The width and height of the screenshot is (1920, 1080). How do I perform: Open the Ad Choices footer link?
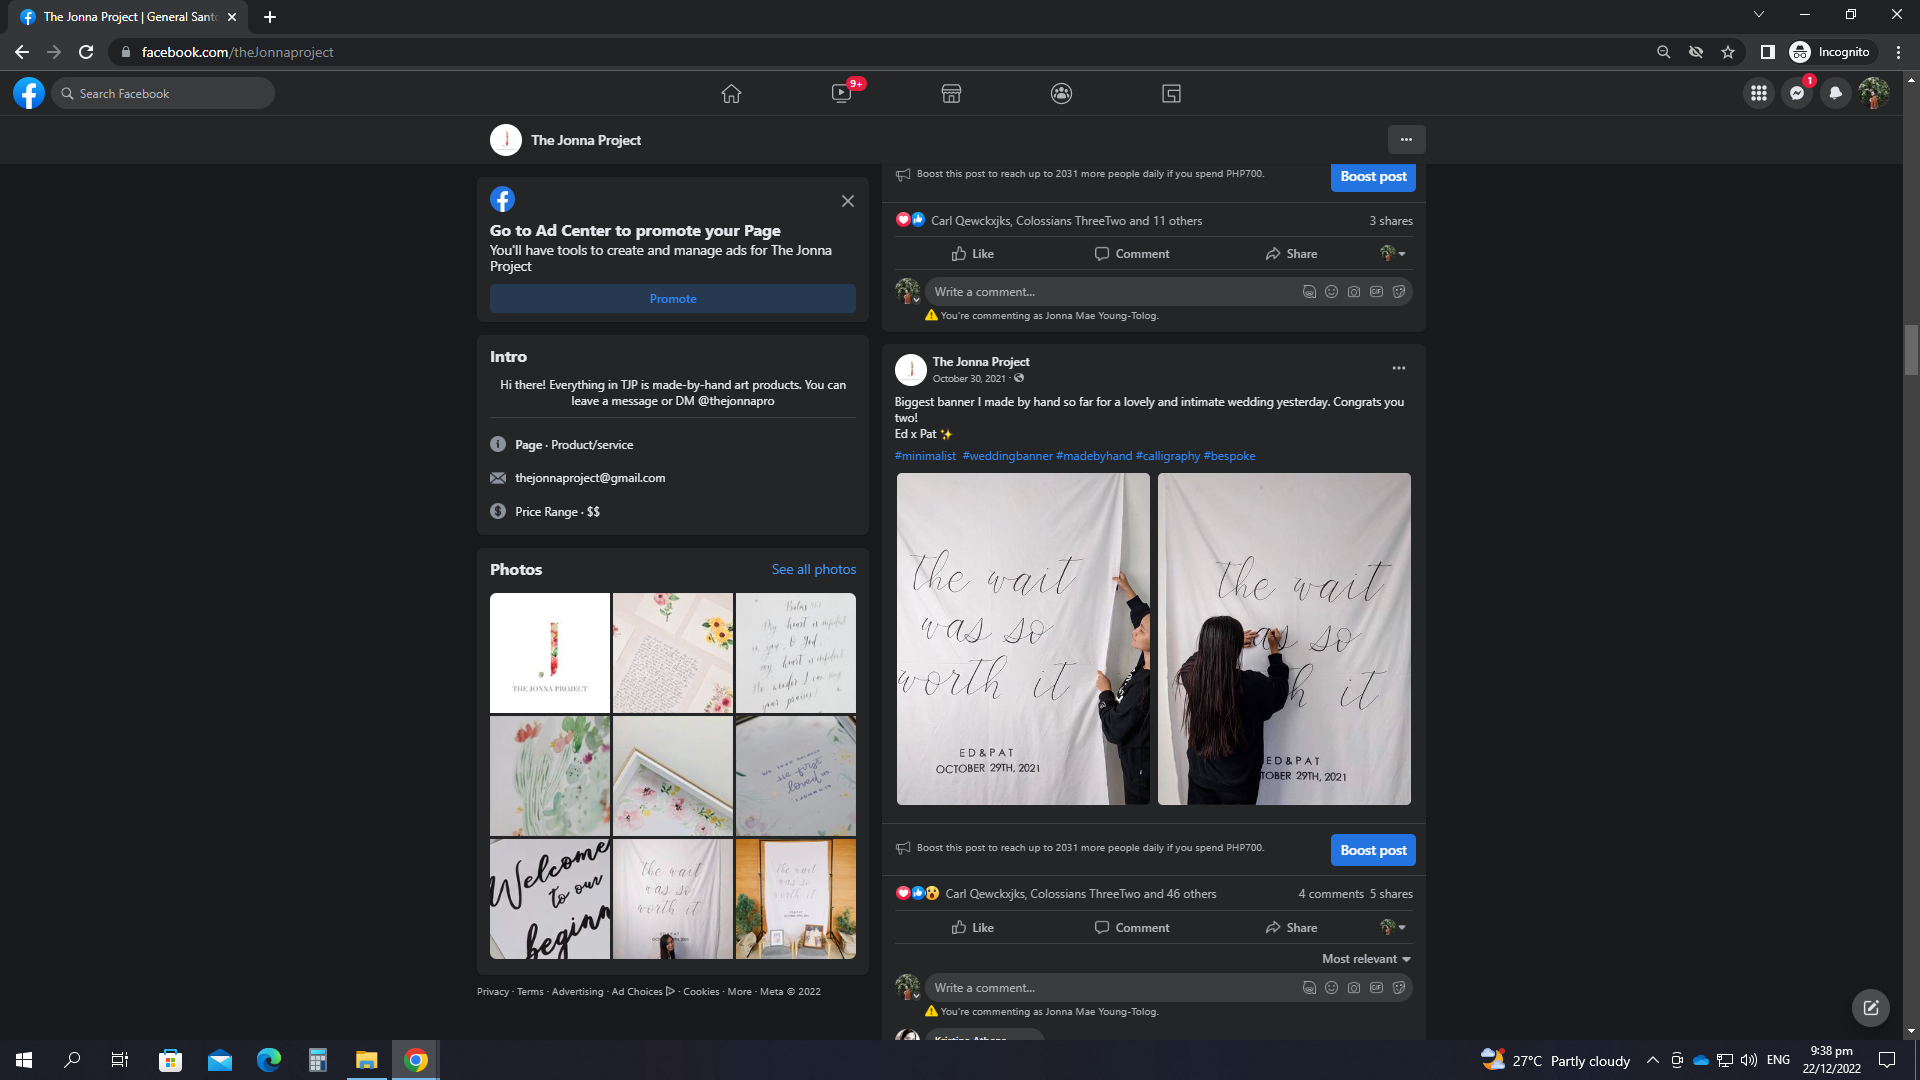[x=643, y=992]
